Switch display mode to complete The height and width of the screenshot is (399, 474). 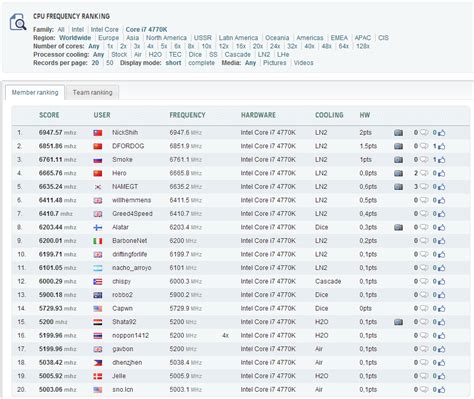[201, 63]
